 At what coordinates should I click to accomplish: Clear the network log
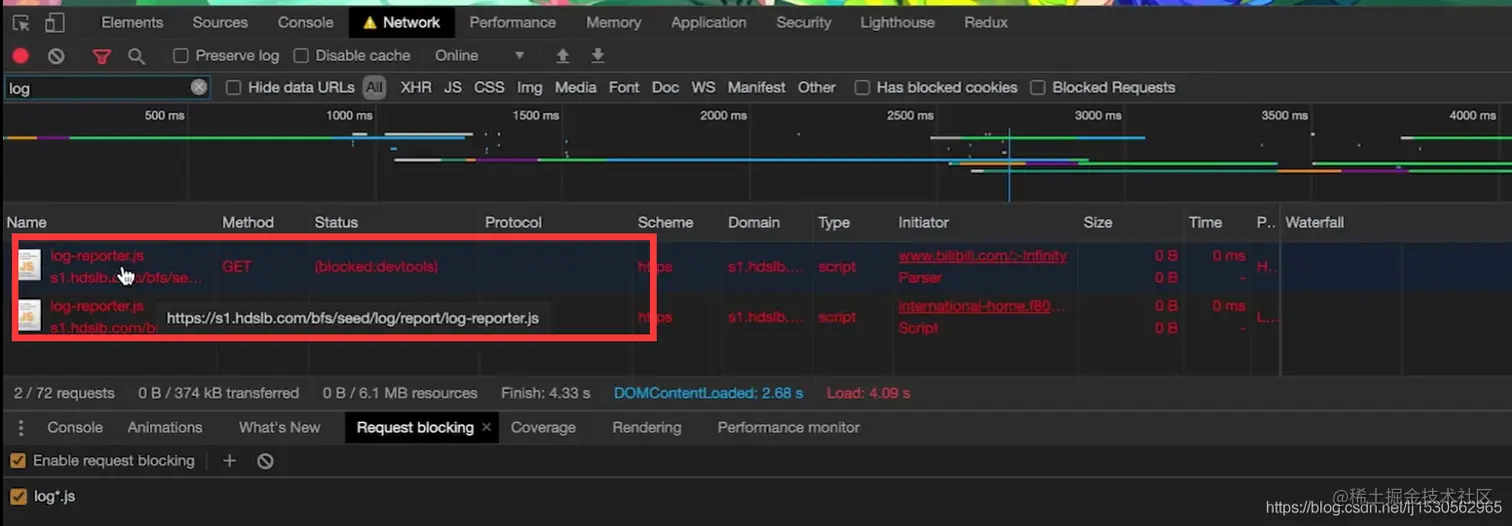(56, 56)
